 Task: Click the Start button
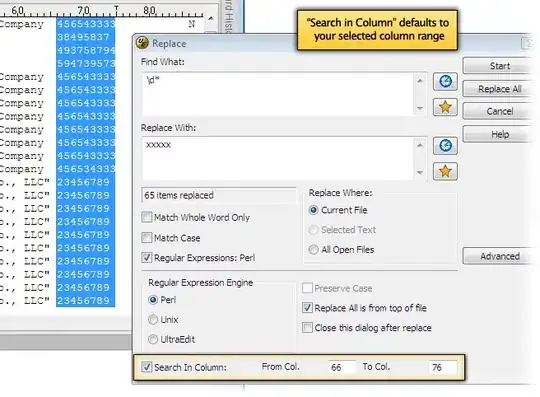coord(499,66)
